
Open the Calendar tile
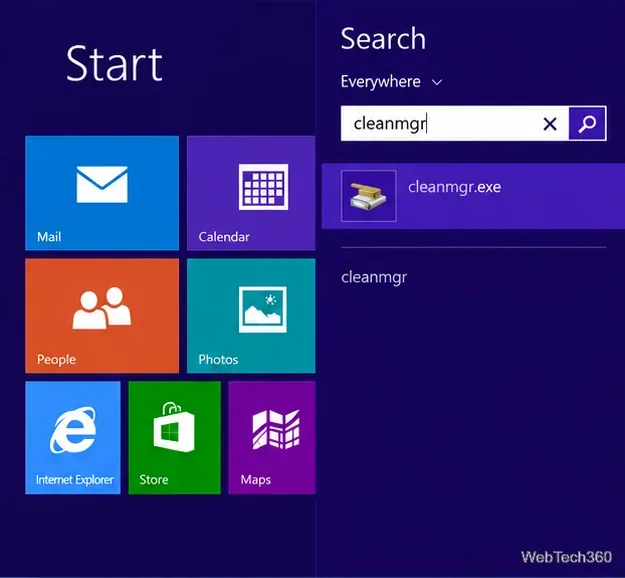(x=251, y=193)
